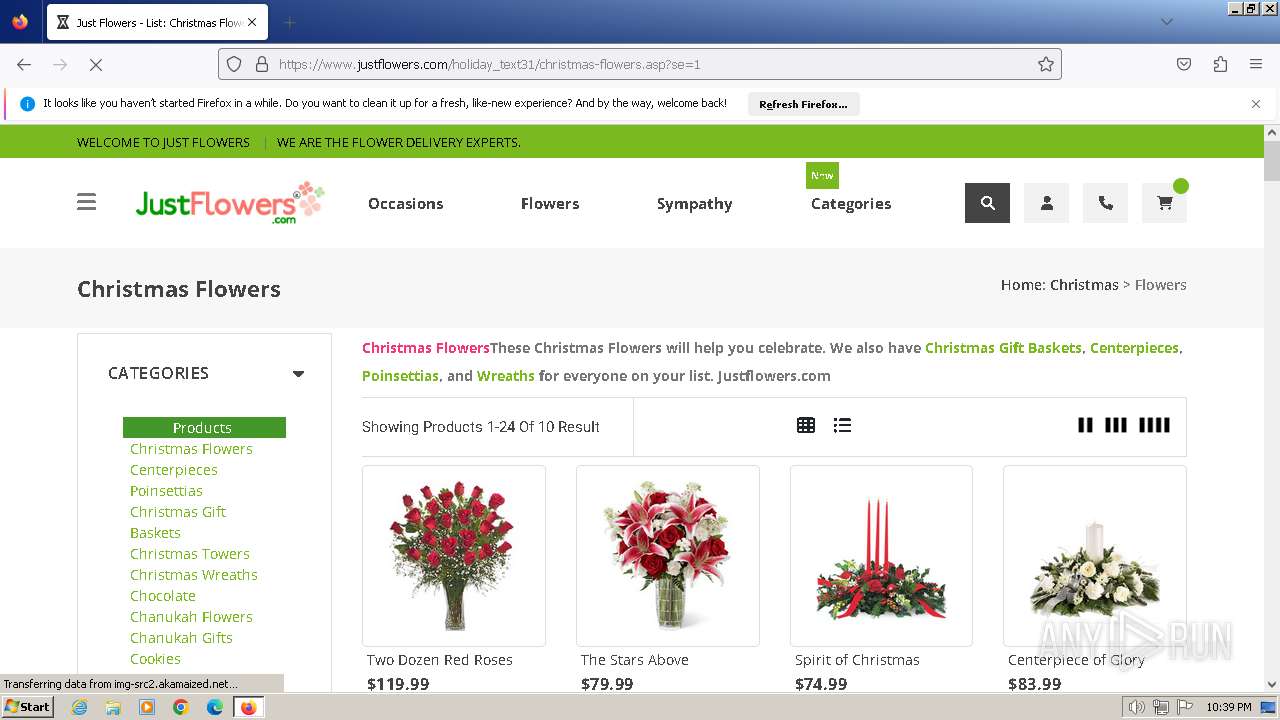
Task: Click the Refresh Firefox button
Action: [803, 104]
